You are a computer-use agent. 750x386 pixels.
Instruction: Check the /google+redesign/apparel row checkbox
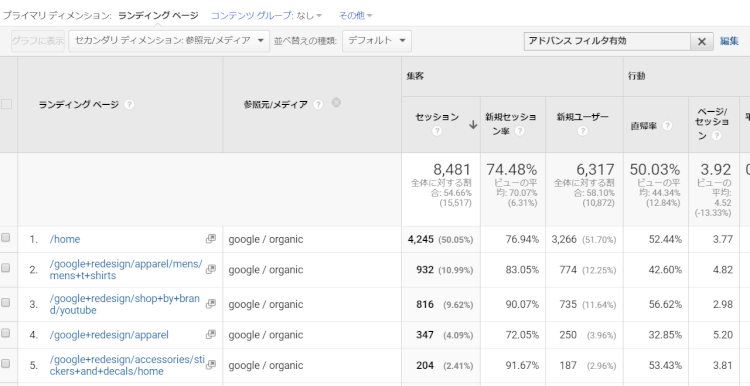6,333
